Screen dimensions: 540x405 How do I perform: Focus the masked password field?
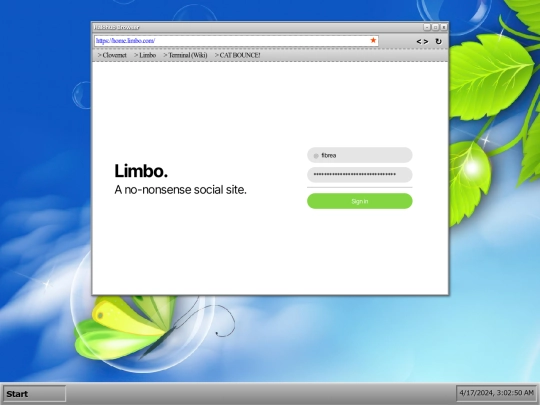tap(360, 175)
